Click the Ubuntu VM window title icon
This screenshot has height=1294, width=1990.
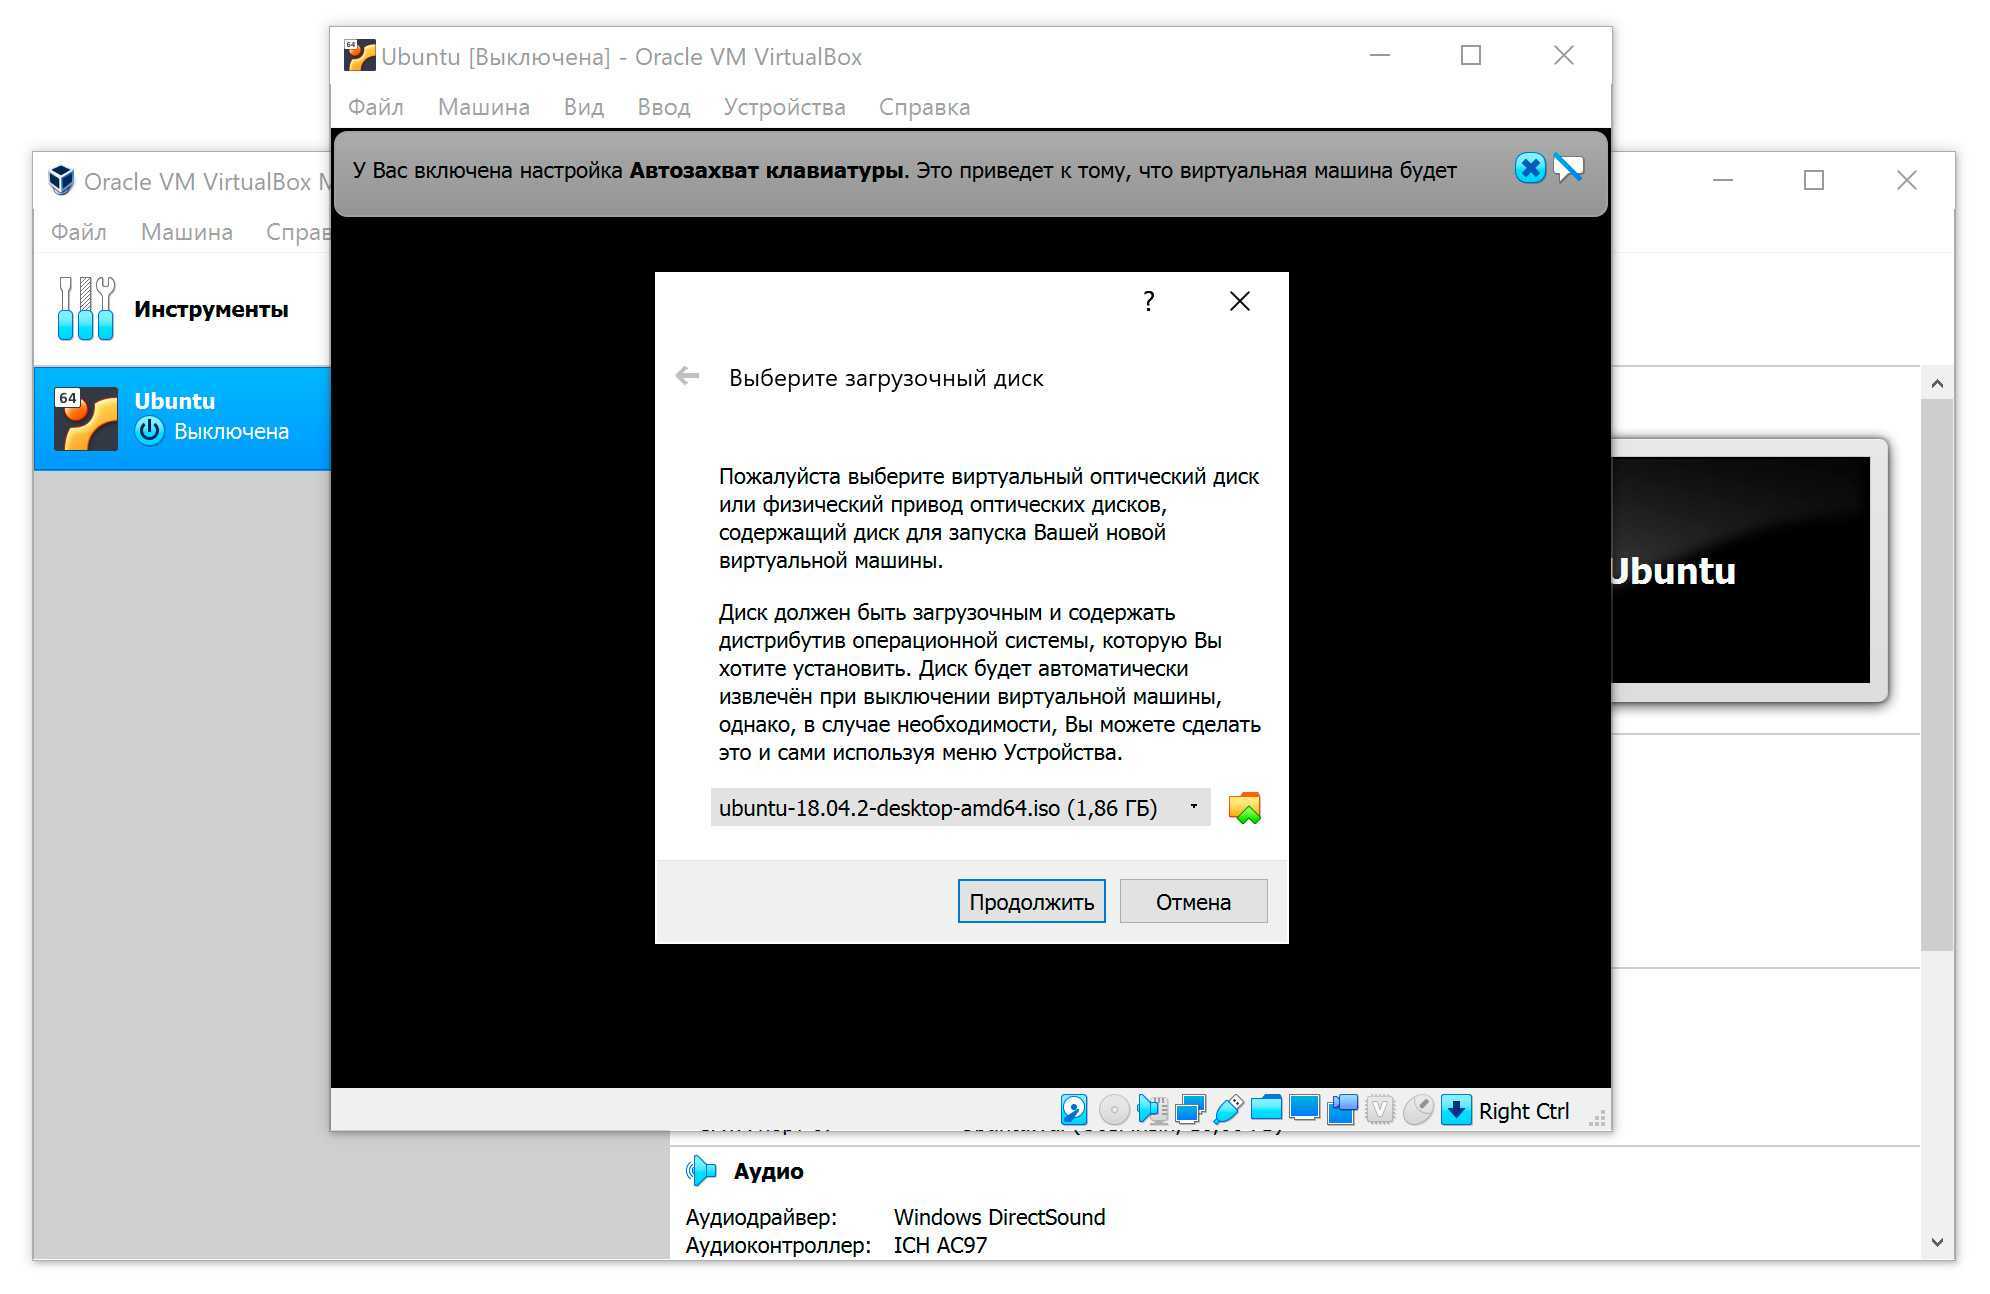click(x=360, y=55)
